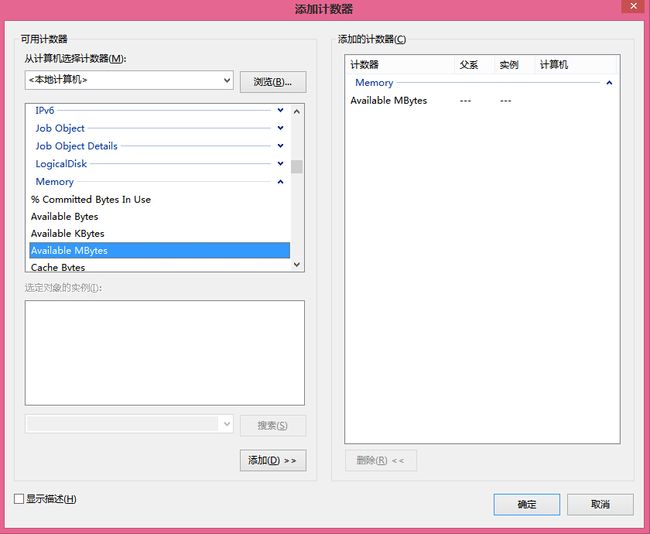Click the counter list scrollbar thumb

[x=297, y=167]
